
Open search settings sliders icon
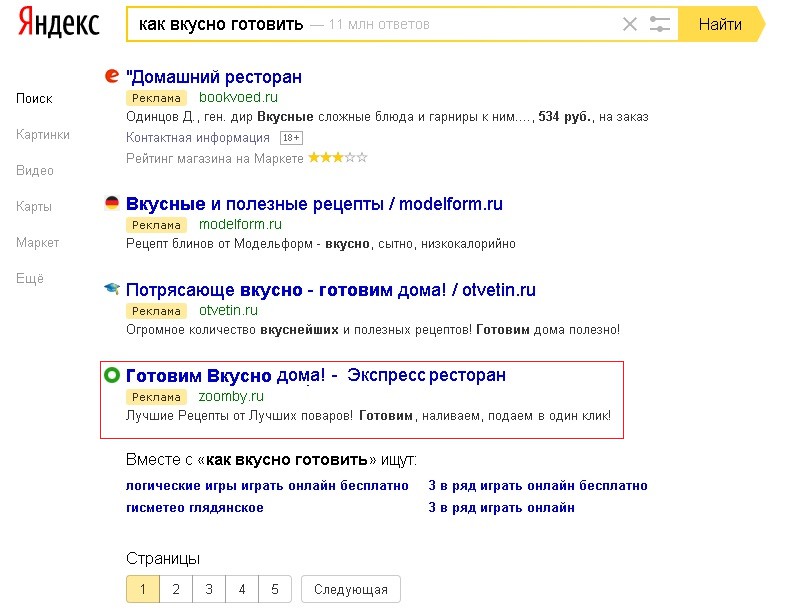[x=660, y=24]
